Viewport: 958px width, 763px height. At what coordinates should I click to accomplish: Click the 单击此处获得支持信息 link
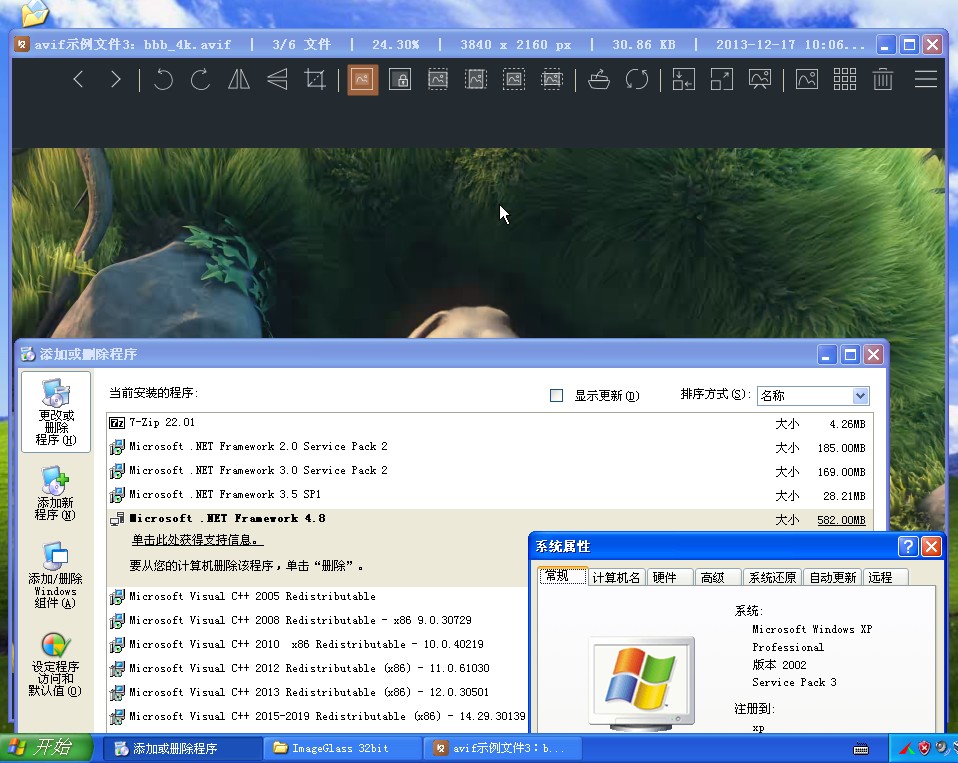[197, 540]
